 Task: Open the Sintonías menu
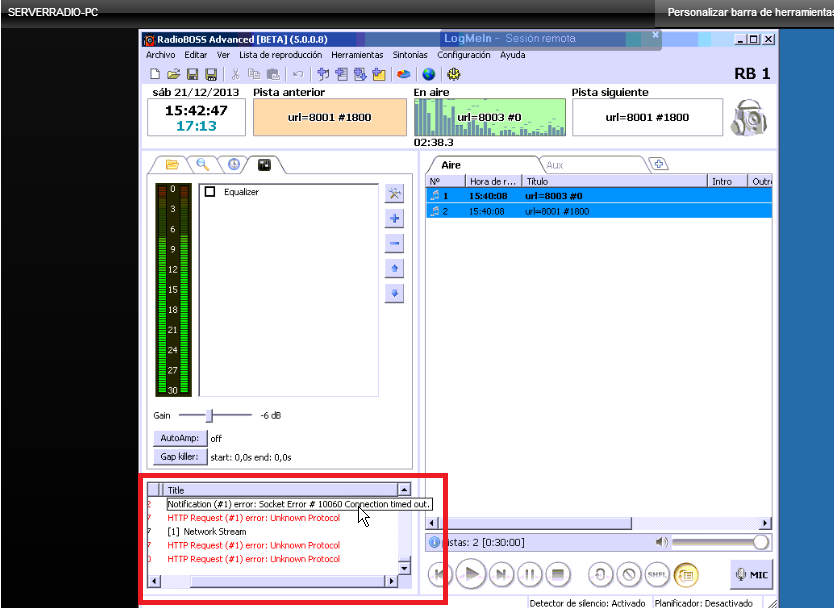point(410,55)
